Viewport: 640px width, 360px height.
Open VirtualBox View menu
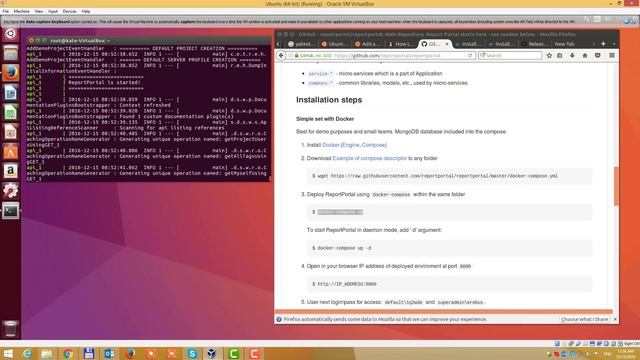click(39, 11)
